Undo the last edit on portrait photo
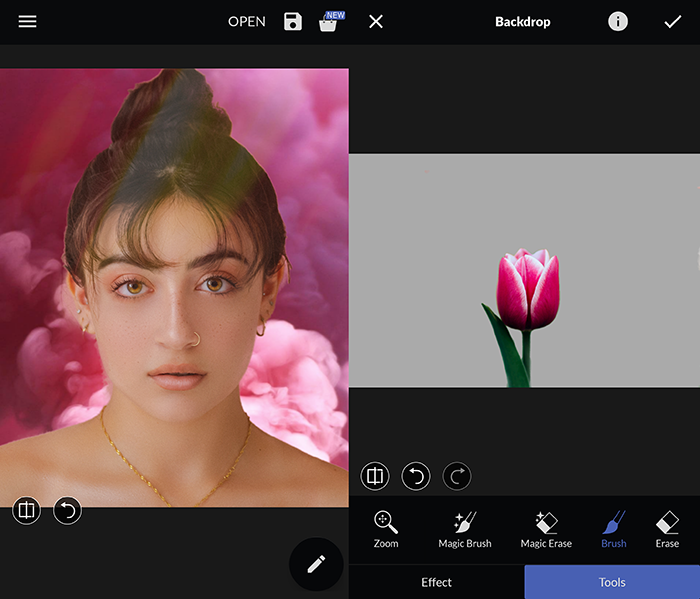This screenshot has width=700, height=599. point(67,511)
